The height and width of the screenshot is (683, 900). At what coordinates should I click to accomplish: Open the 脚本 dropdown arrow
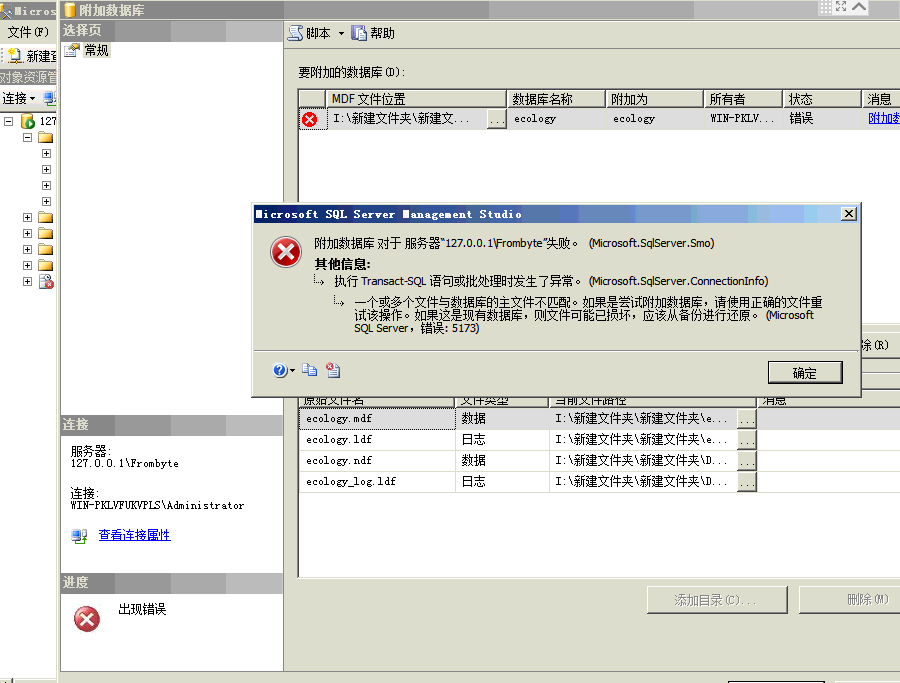click(341, 33)
